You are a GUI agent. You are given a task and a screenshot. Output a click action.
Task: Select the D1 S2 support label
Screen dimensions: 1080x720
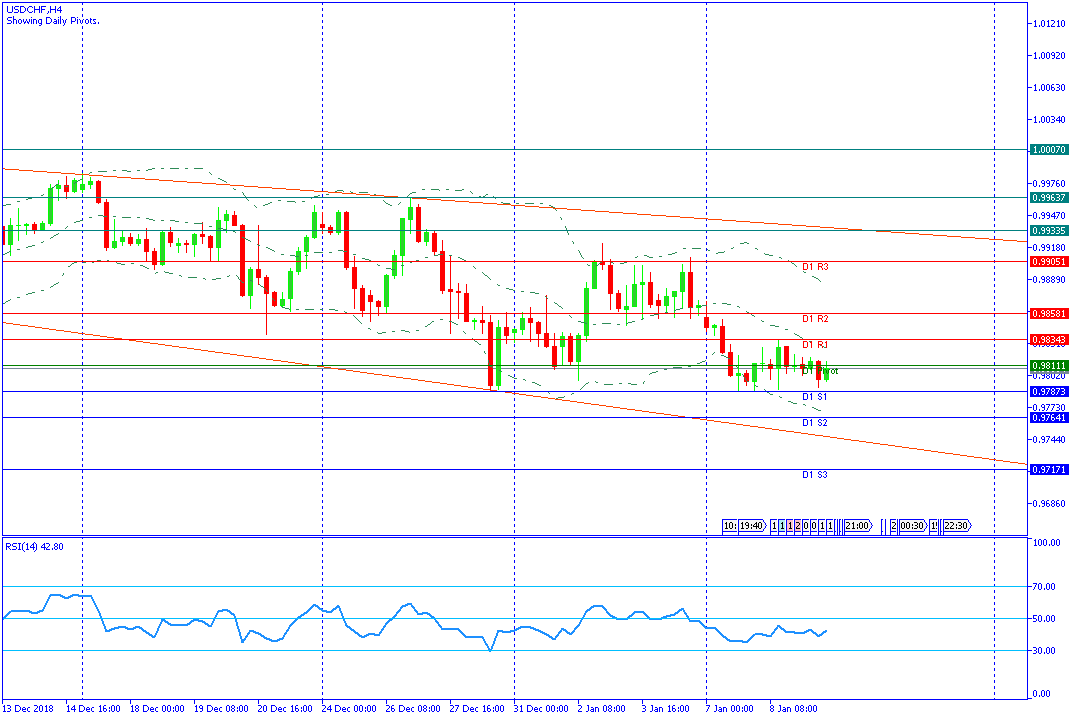pyautogui.click(x=815, y=423)
